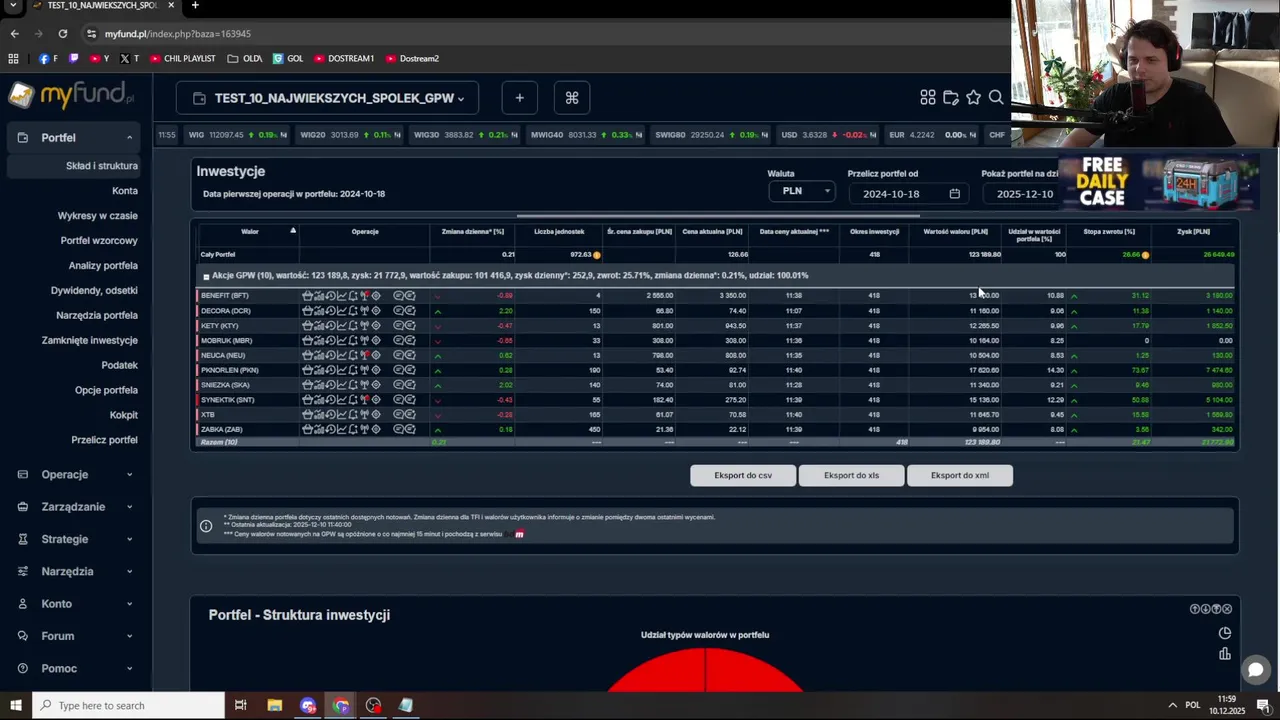Open portfolio selector TEST_10_NAJWIEKSZYCH_SPOLEK_GPW

[328, 98]
